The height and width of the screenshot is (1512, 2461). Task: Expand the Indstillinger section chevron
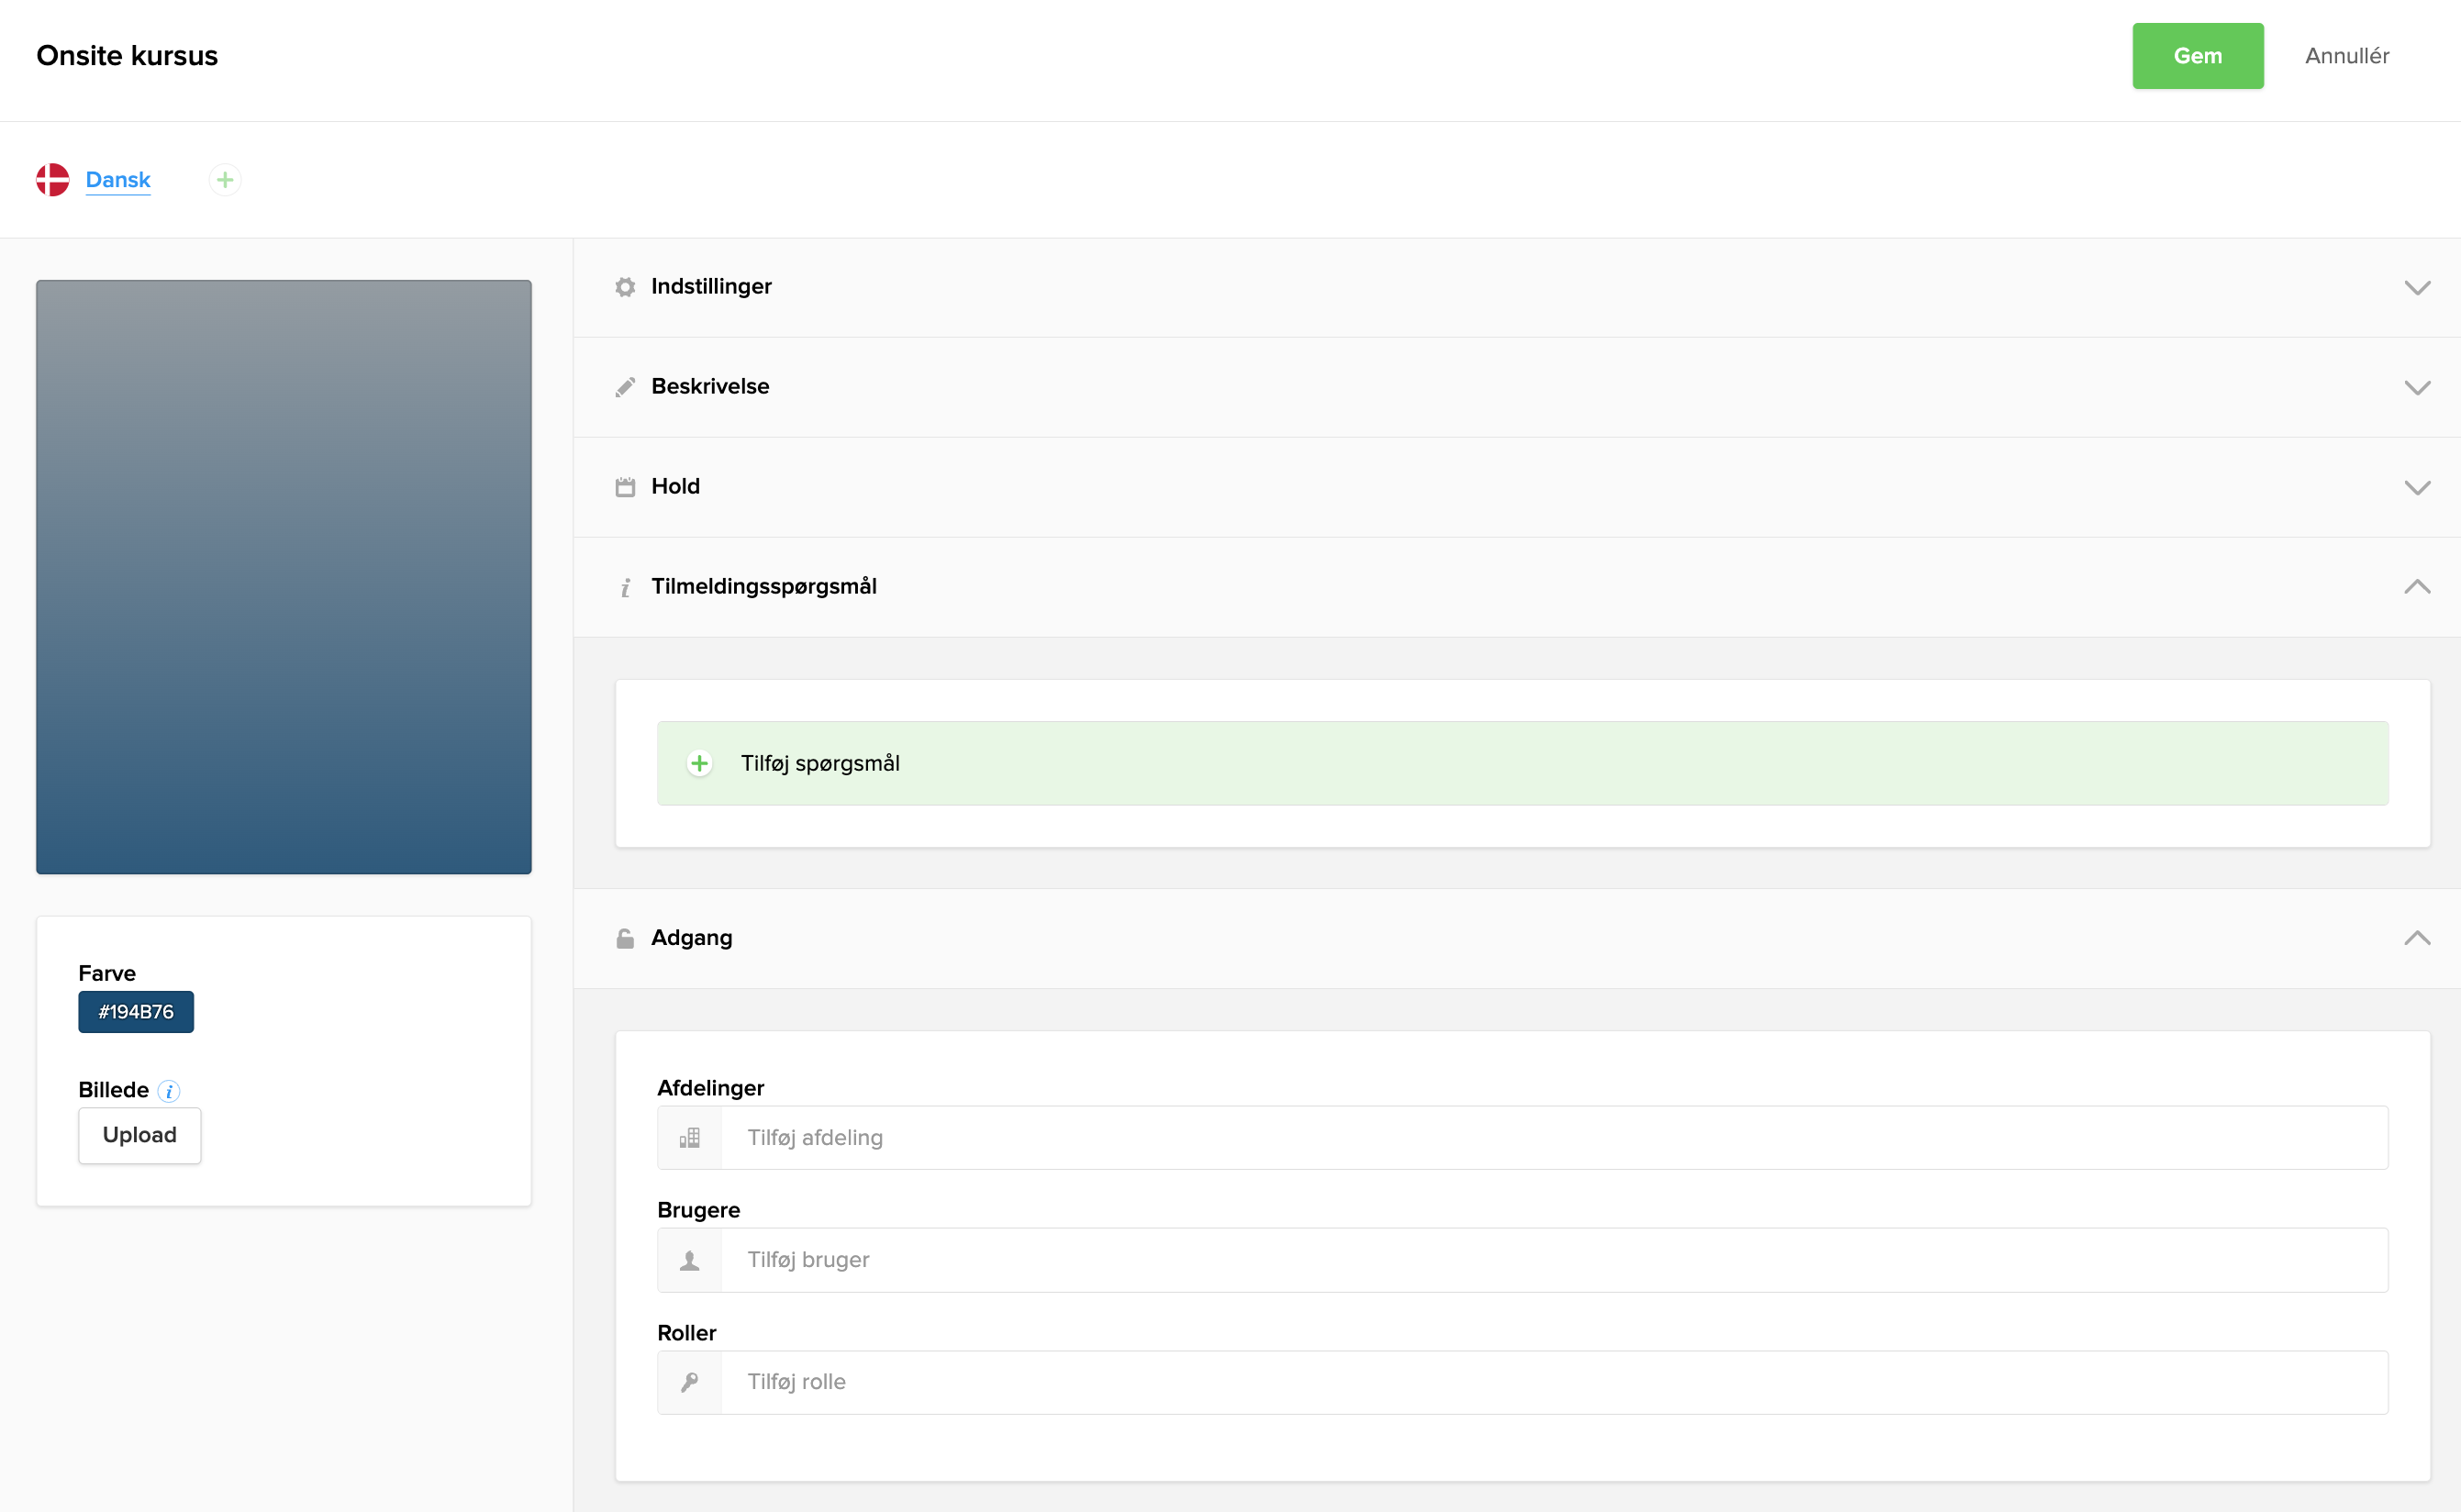pyautogui.click(x=2416, y=288)
